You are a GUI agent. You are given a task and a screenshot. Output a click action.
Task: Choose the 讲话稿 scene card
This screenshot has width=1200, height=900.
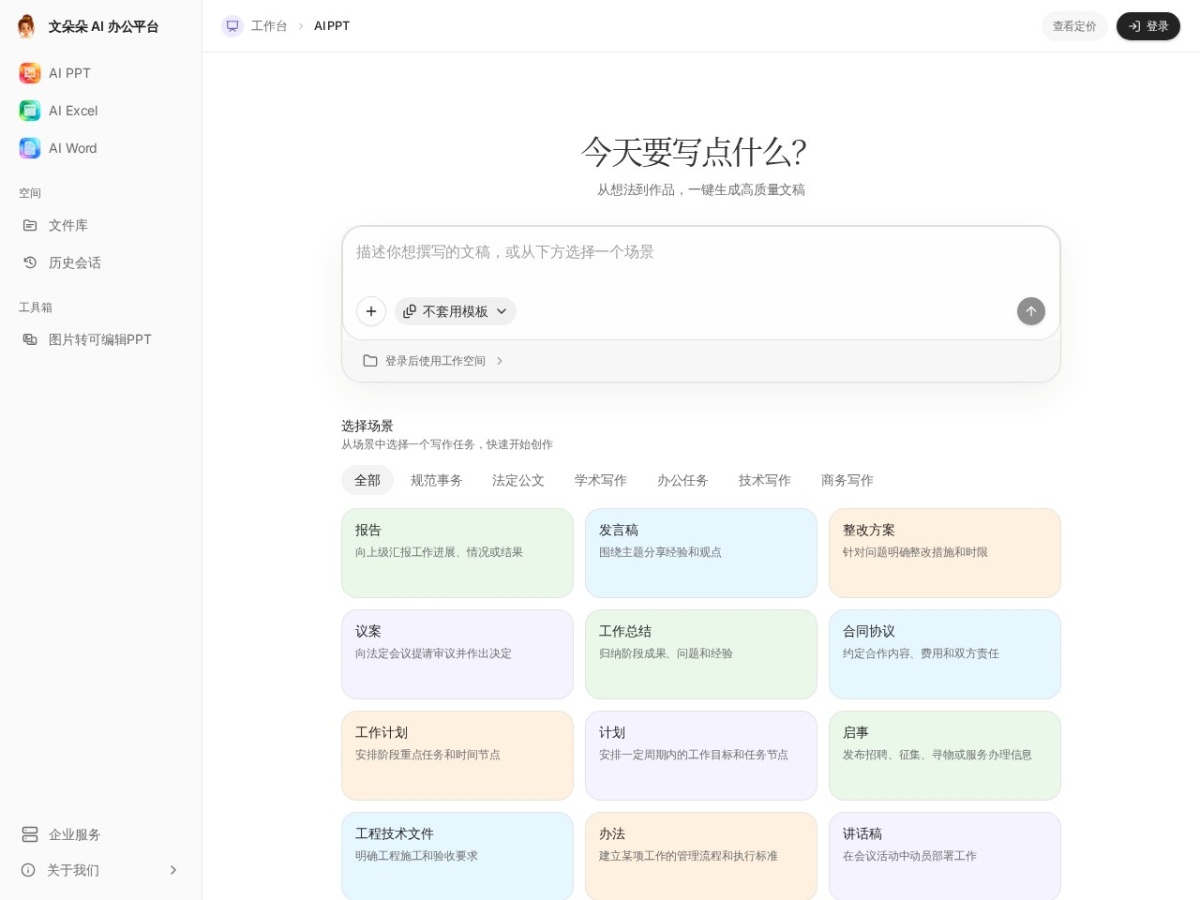pyautogui.click(x=945, y=856)
